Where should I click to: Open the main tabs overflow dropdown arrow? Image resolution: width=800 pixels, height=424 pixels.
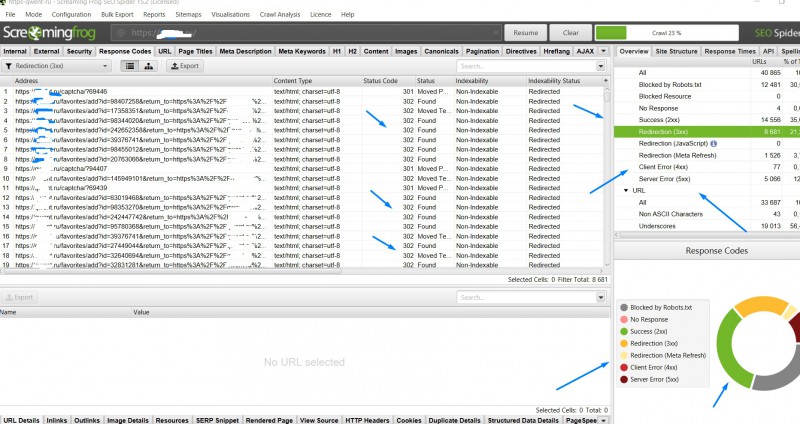pos(603,51)
